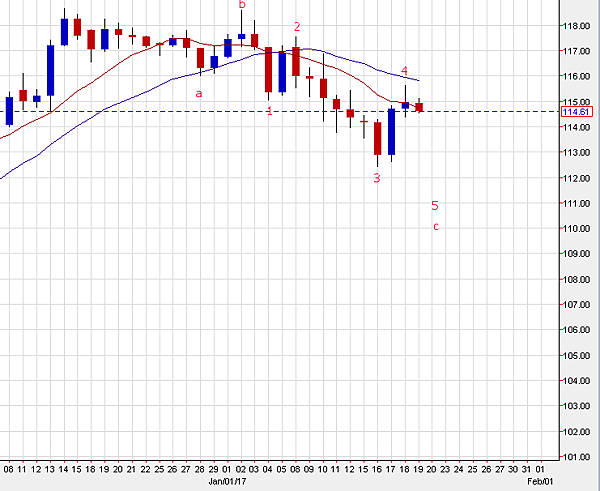This screenshot has width=600, height=491.
Task: Select date label 28 on time axis
Action: (199, 469)
